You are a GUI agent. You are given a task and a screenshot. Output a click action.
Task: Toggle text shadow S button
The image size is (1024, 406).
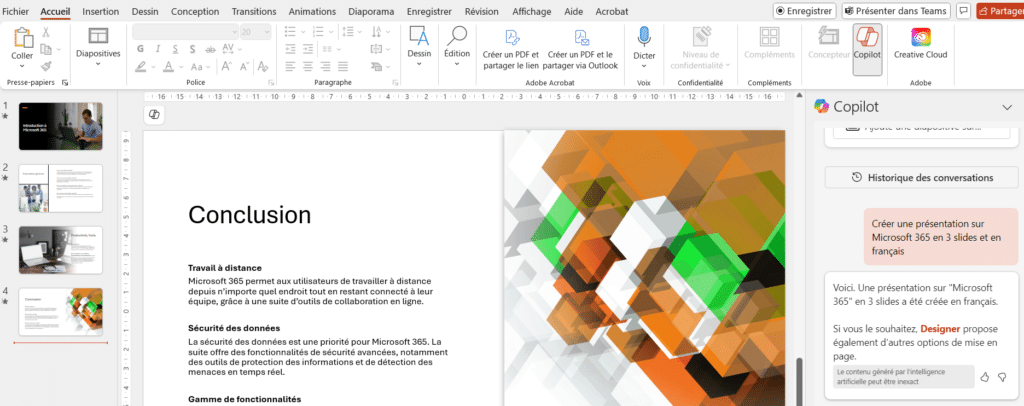[x=192, y=49]
